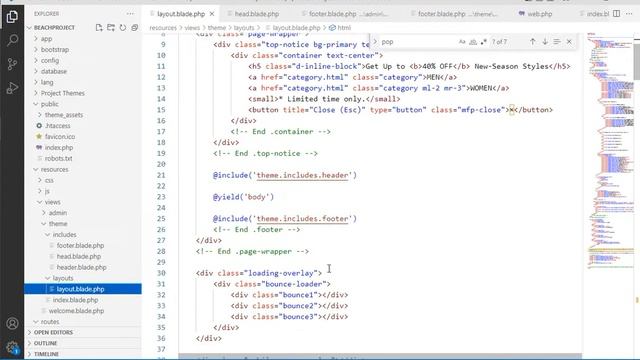Open Source Control view in activity bar
Screen dimensions: 640x360
(x=12, y=64)
